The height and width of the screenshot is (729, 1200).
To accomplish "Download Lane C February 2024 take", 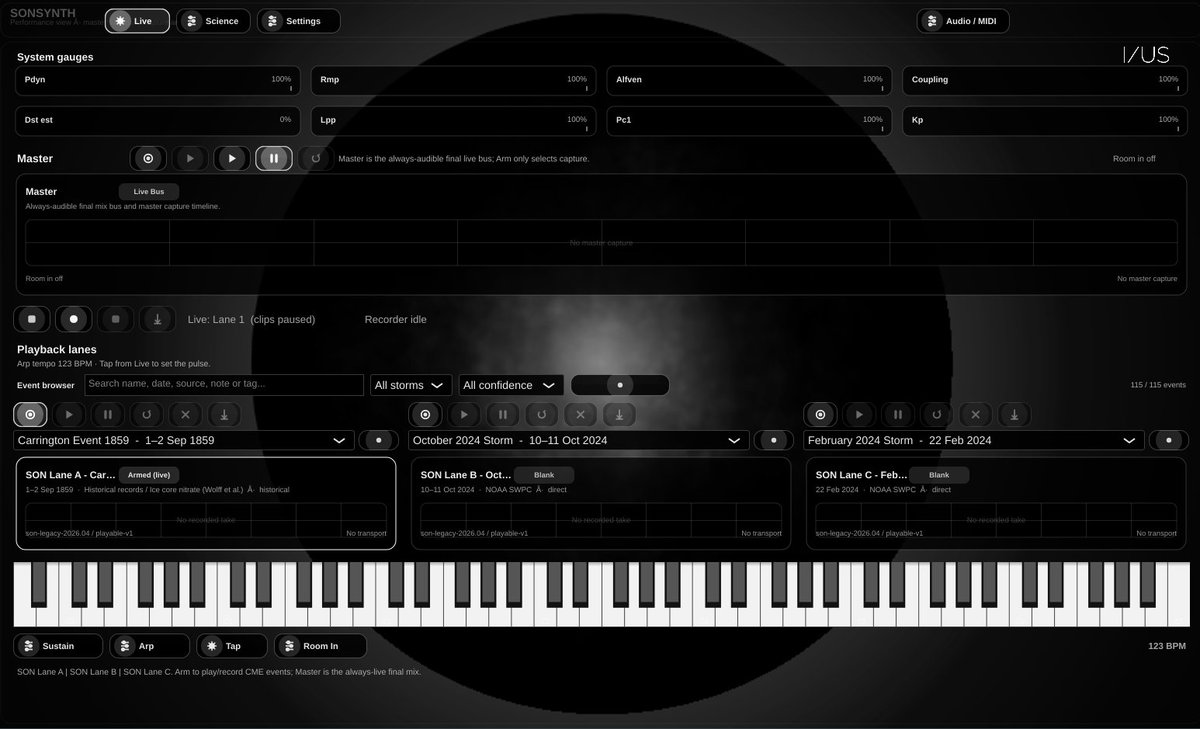I will [1014, 414].
